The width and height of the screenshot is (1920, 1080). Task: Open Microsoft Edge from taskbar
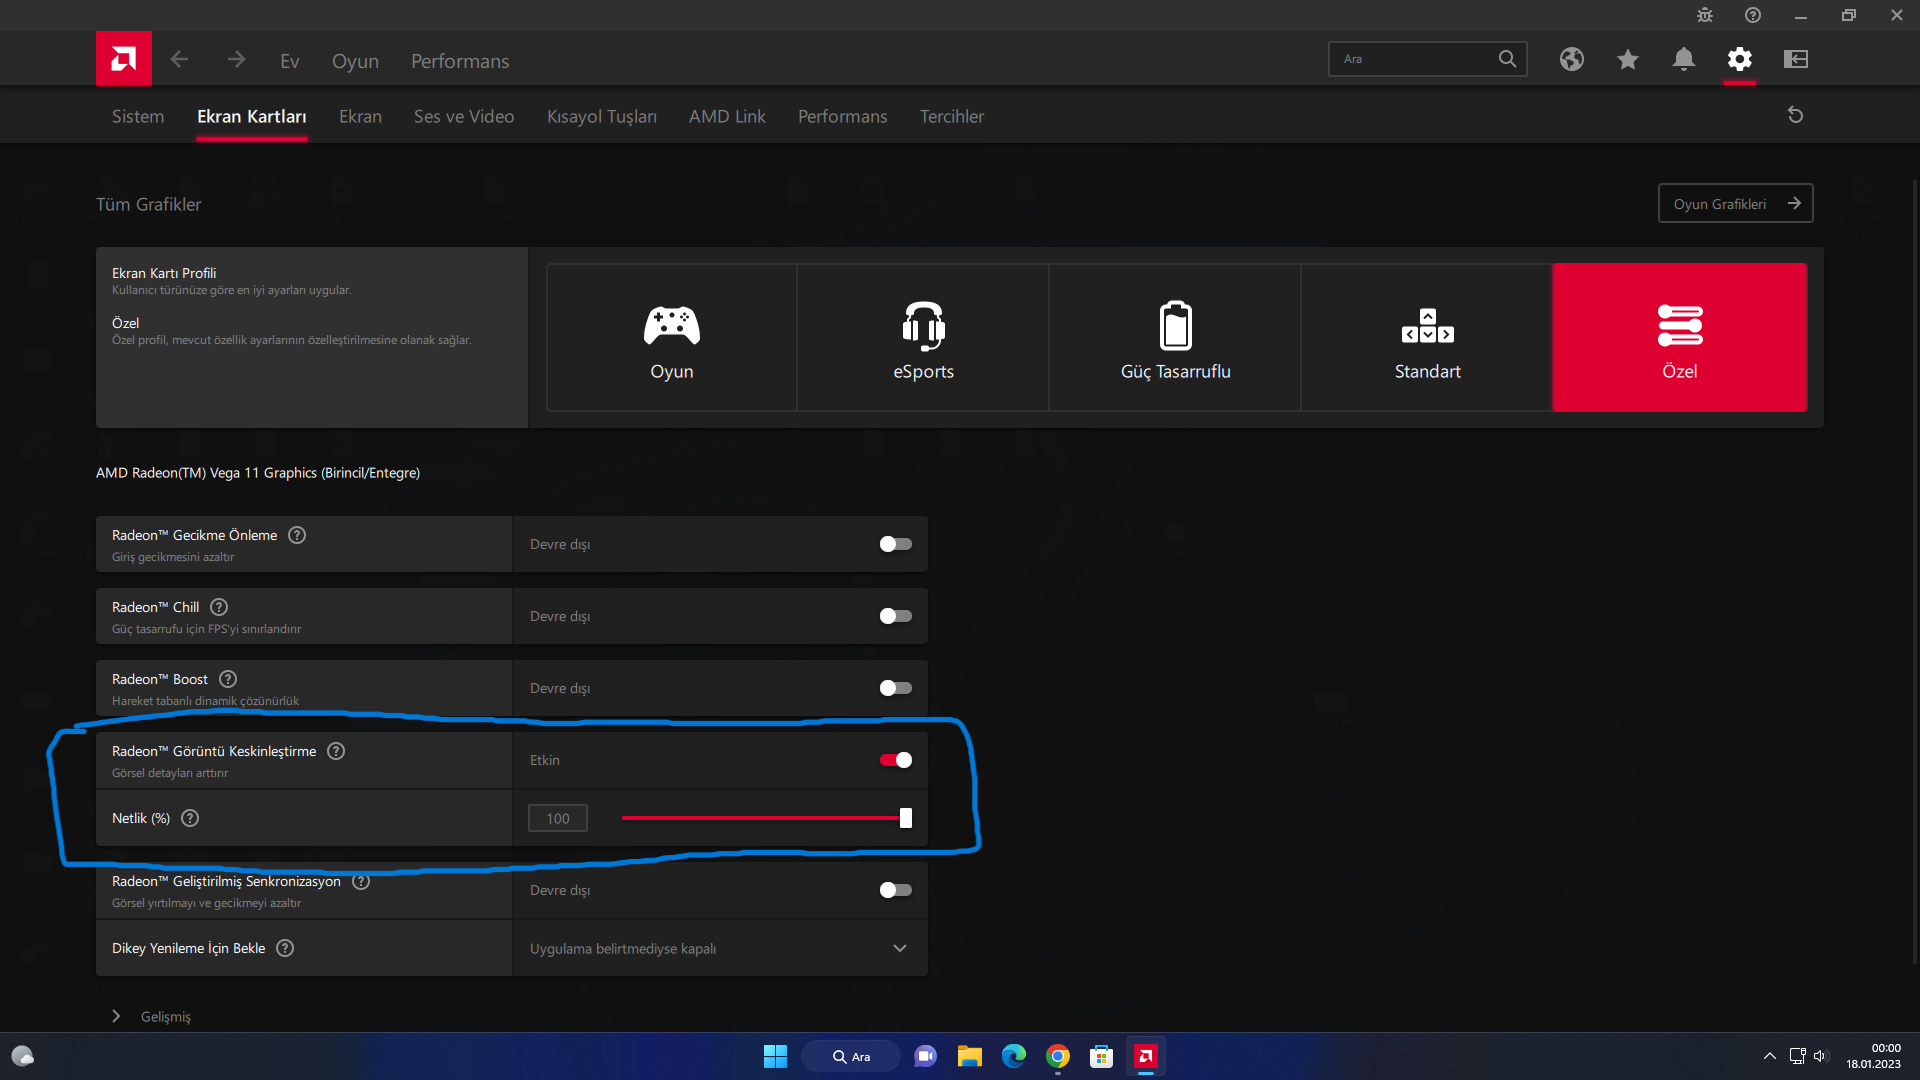click(1014, 1056)
